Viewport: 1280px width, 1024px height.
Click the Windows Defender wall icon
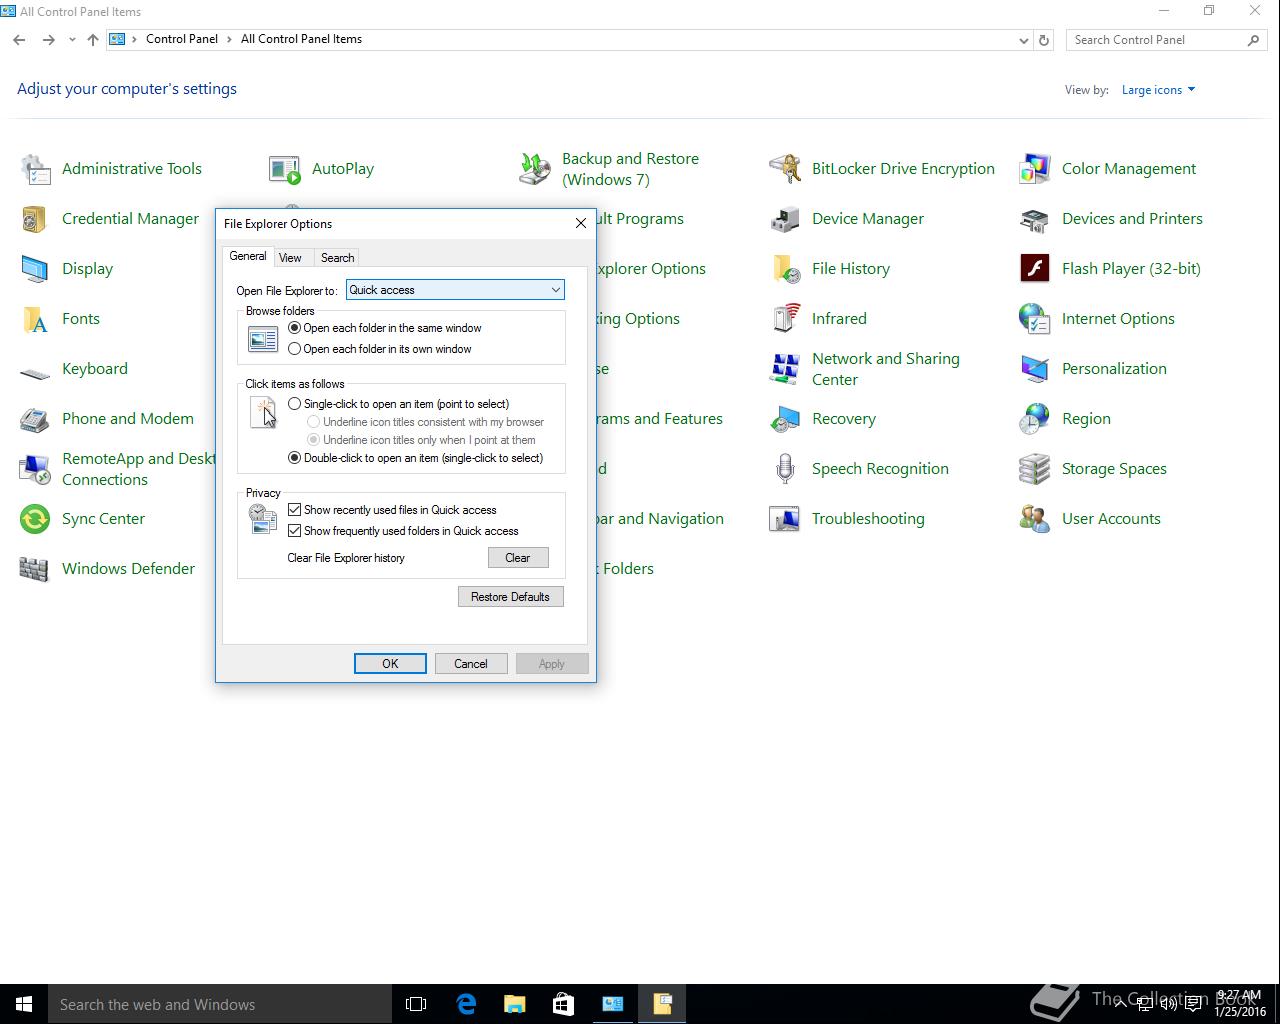point(35,569)
